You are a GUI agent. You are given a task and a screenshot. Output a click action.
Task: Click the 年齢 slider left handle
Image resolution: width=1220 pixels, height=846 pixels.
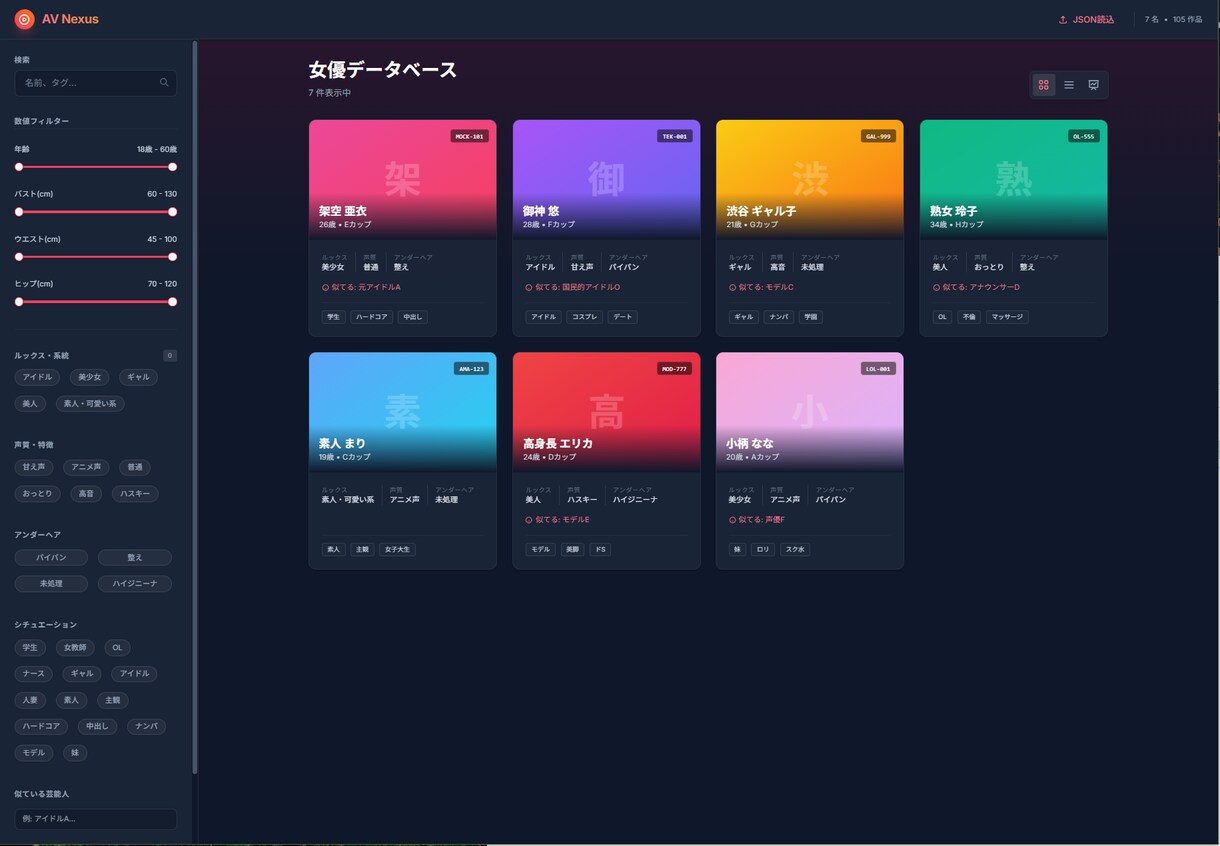19,167
